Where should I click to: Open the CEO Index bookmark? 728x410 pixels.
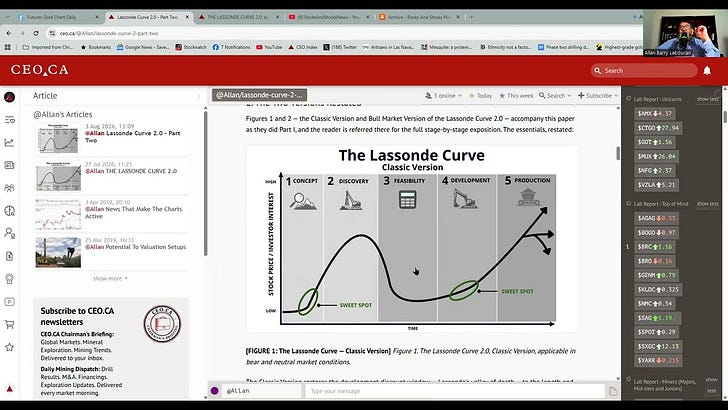303,47
